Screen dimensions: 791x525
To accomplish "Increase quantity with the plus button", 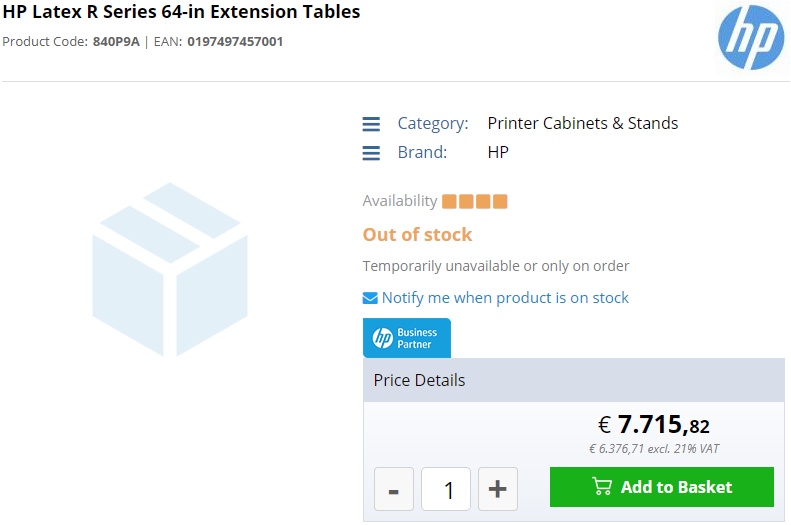I will pyautogui.click(x=497, y=489).
